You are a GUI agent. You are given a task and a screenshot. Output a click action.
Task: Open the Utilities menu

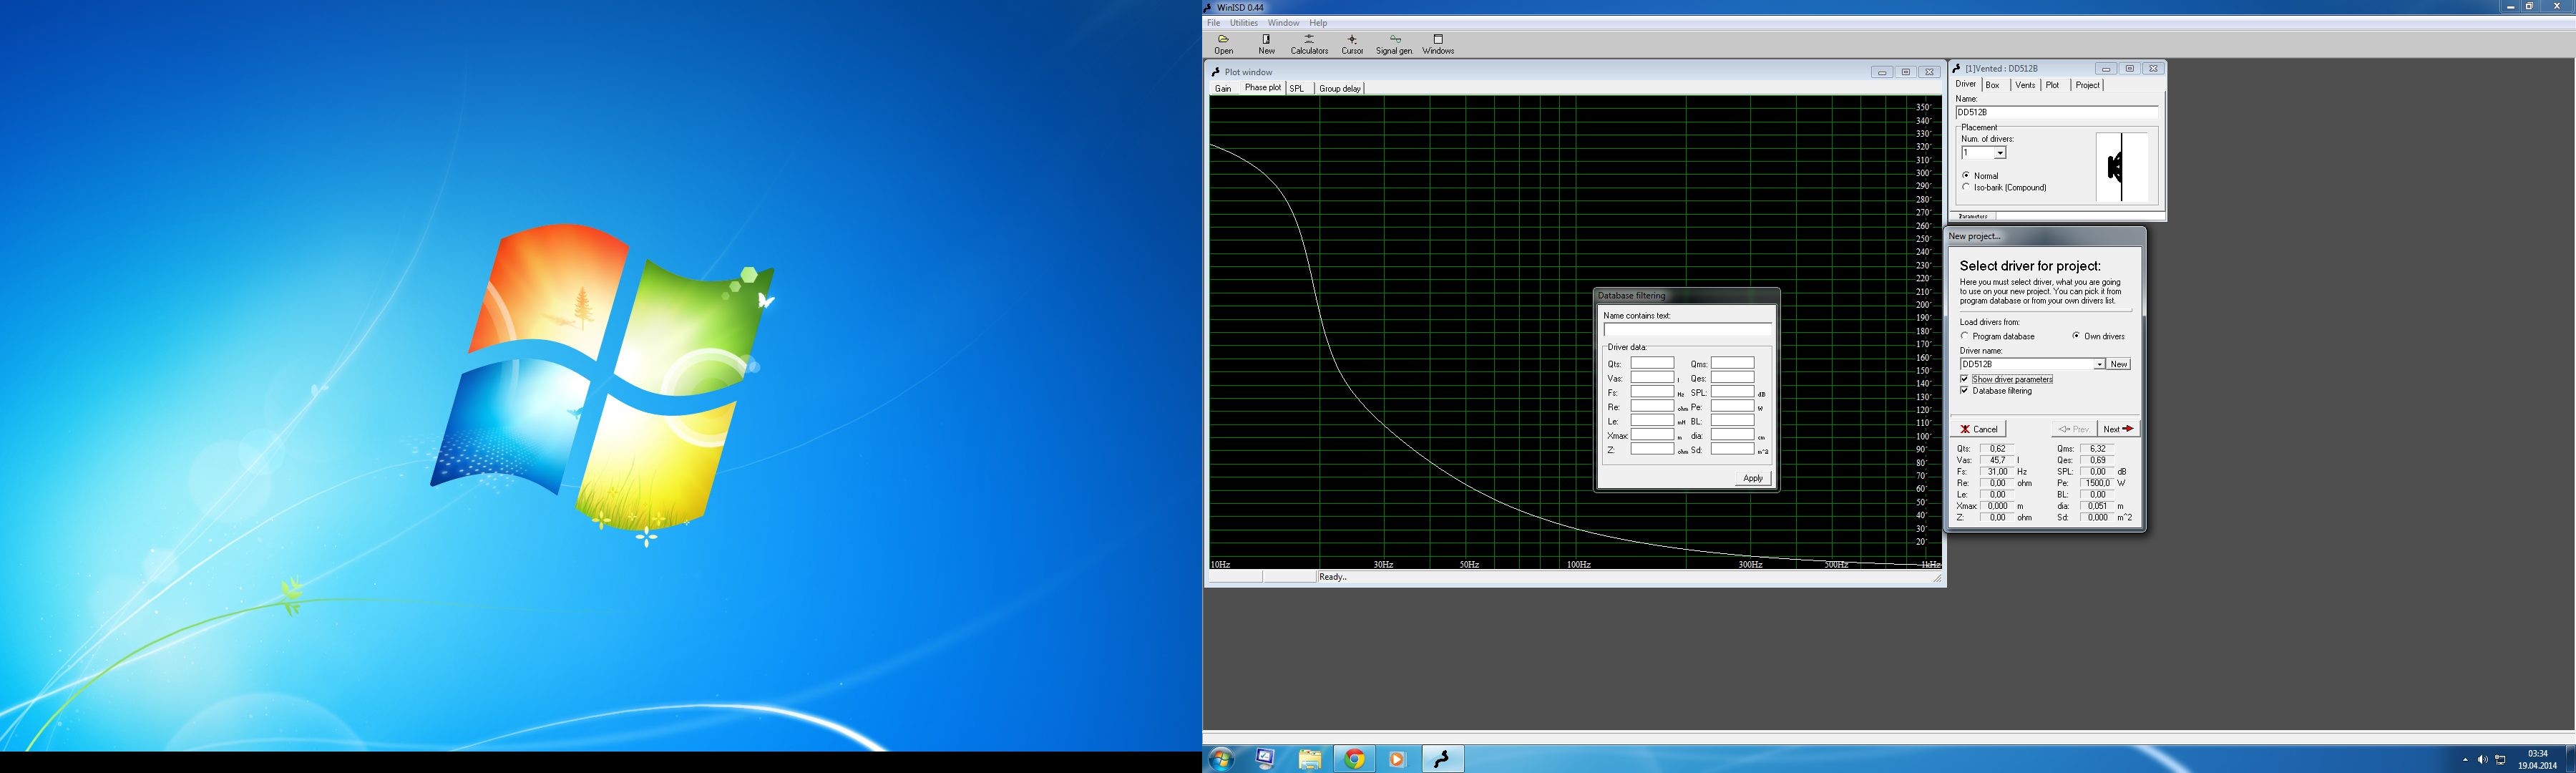tap(1244, 23)
